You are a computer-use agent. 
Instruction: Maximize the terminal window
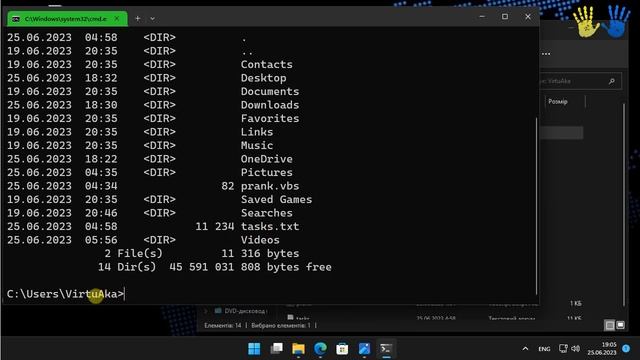(x=505, y=17)
